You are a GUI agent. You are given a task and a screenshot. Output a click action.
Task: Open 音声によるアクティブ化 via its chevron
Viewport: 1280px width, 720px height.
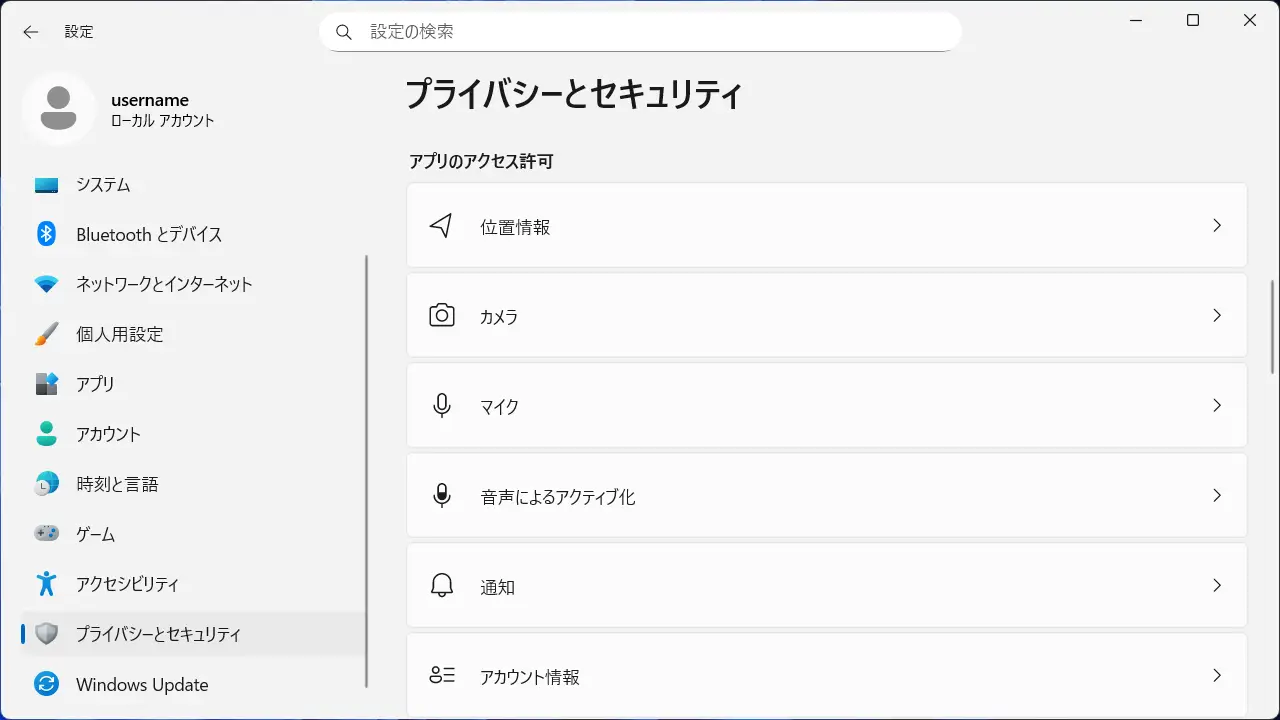(1217, 496)
